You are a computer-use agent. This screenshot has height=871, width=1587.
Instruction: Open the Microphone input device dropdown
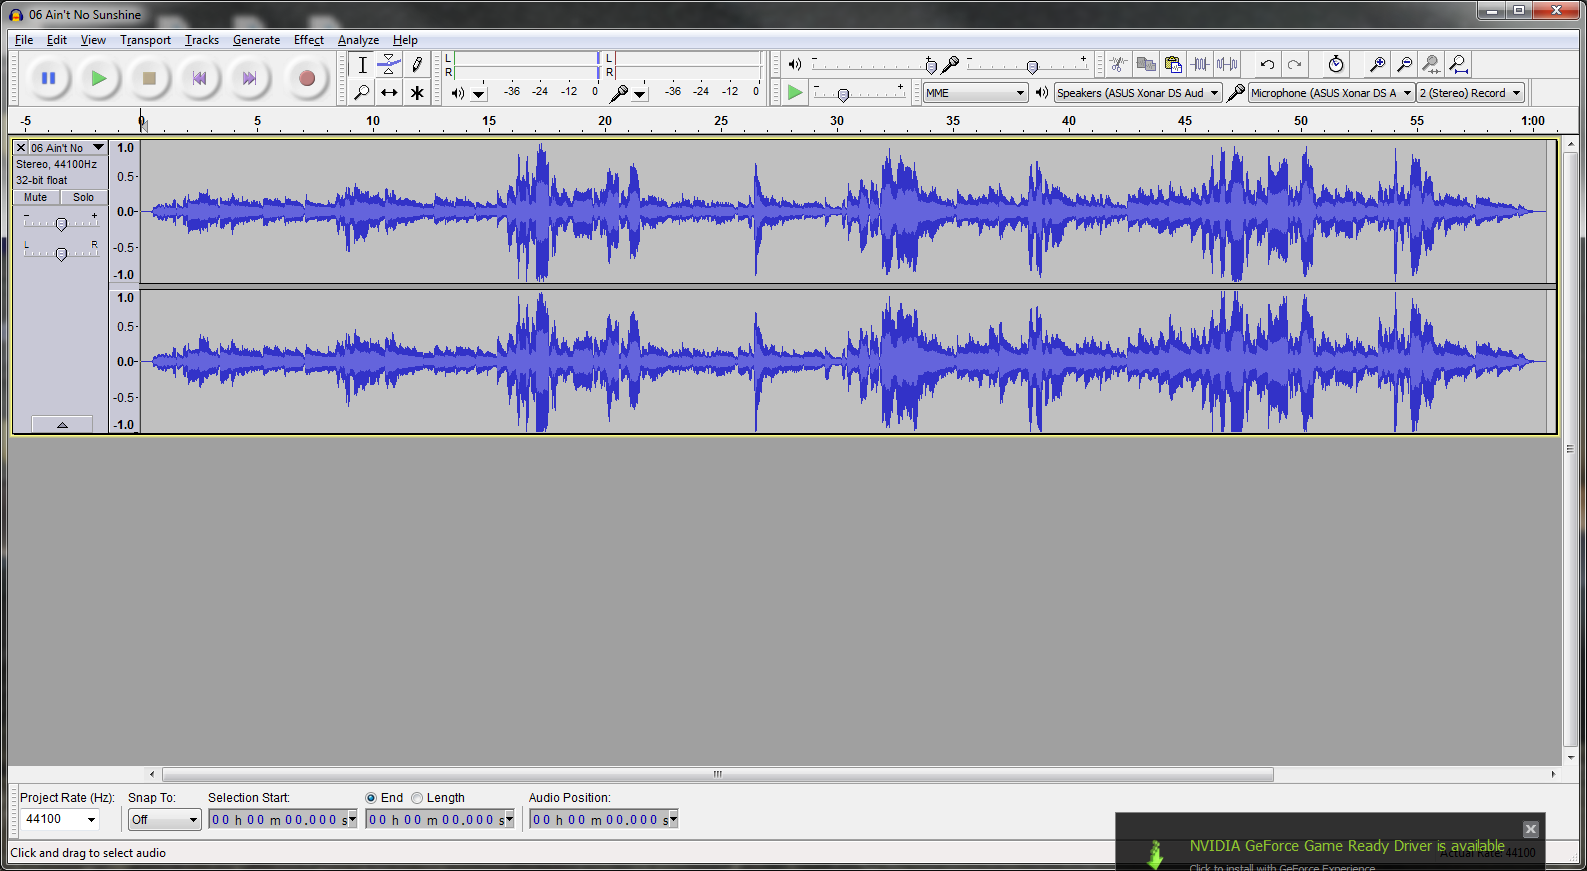tap(1331, 93)
